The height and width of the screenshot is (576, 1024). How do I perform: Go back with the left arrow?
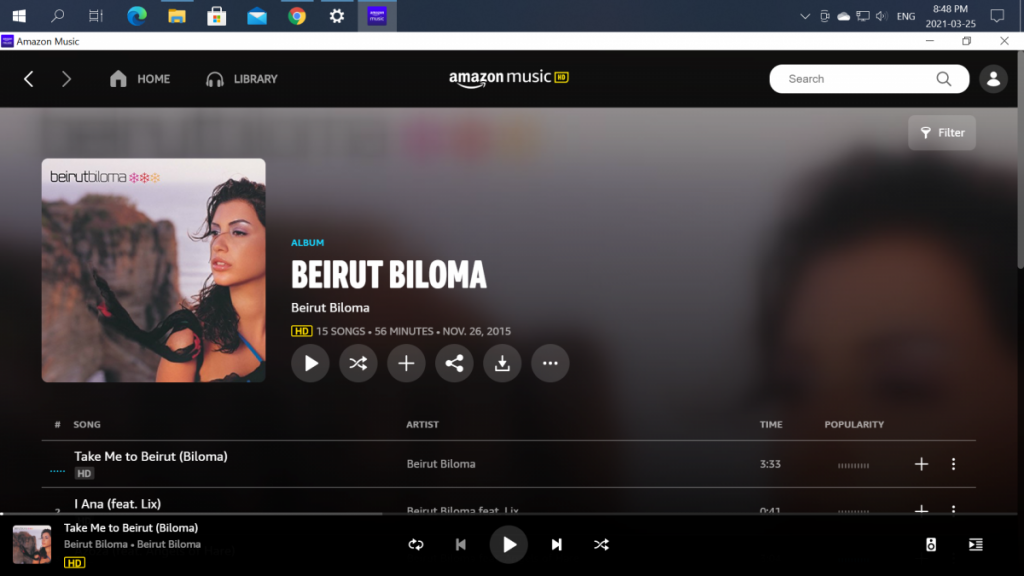[x=29, y=79]
